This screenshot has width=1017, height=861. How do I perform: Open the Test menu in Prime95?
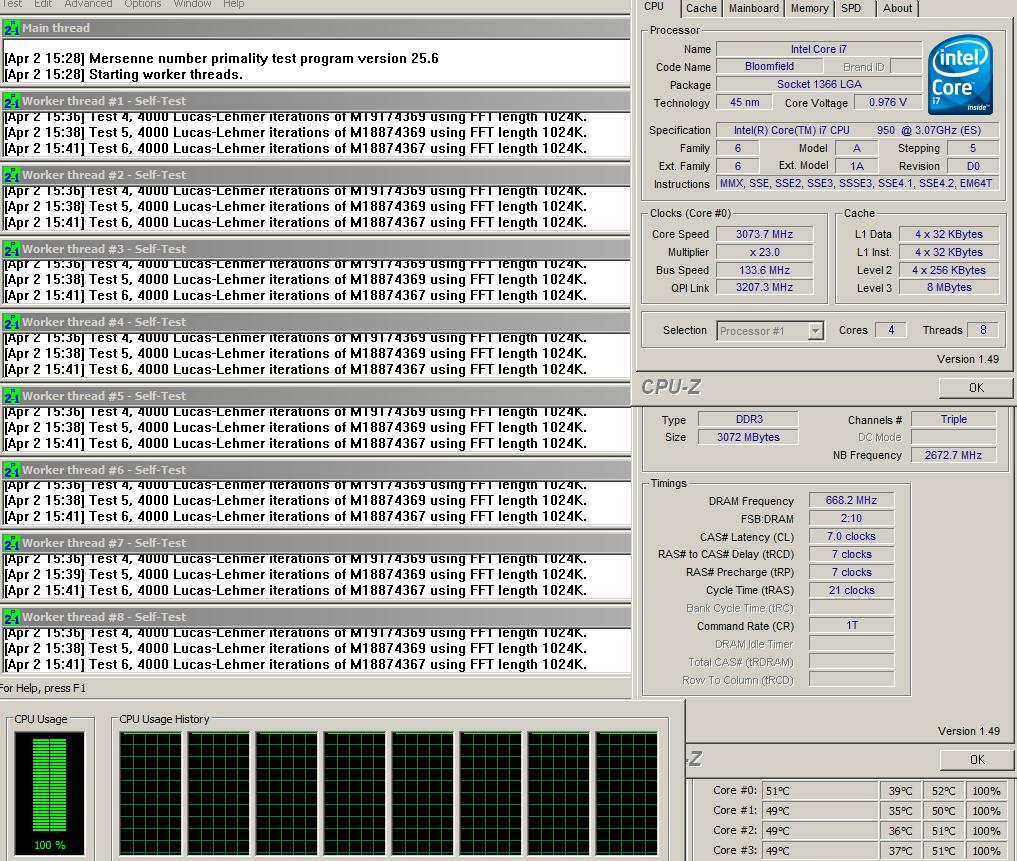coord(12,4)
